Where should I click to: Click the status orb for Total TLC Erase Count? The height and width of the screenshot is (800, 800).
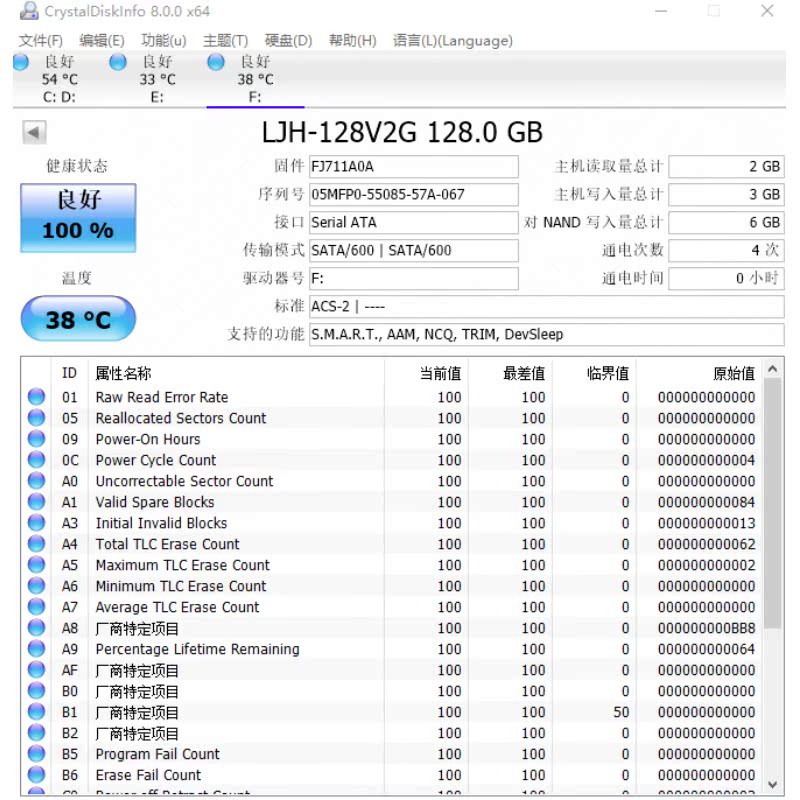[36, 544]
